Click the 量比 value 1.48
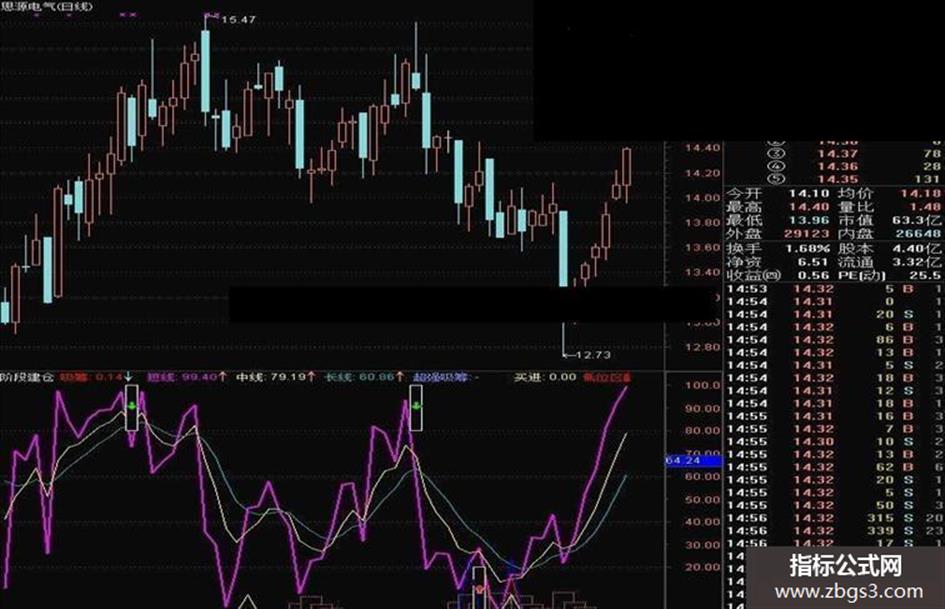 click(x=925, y=207)
